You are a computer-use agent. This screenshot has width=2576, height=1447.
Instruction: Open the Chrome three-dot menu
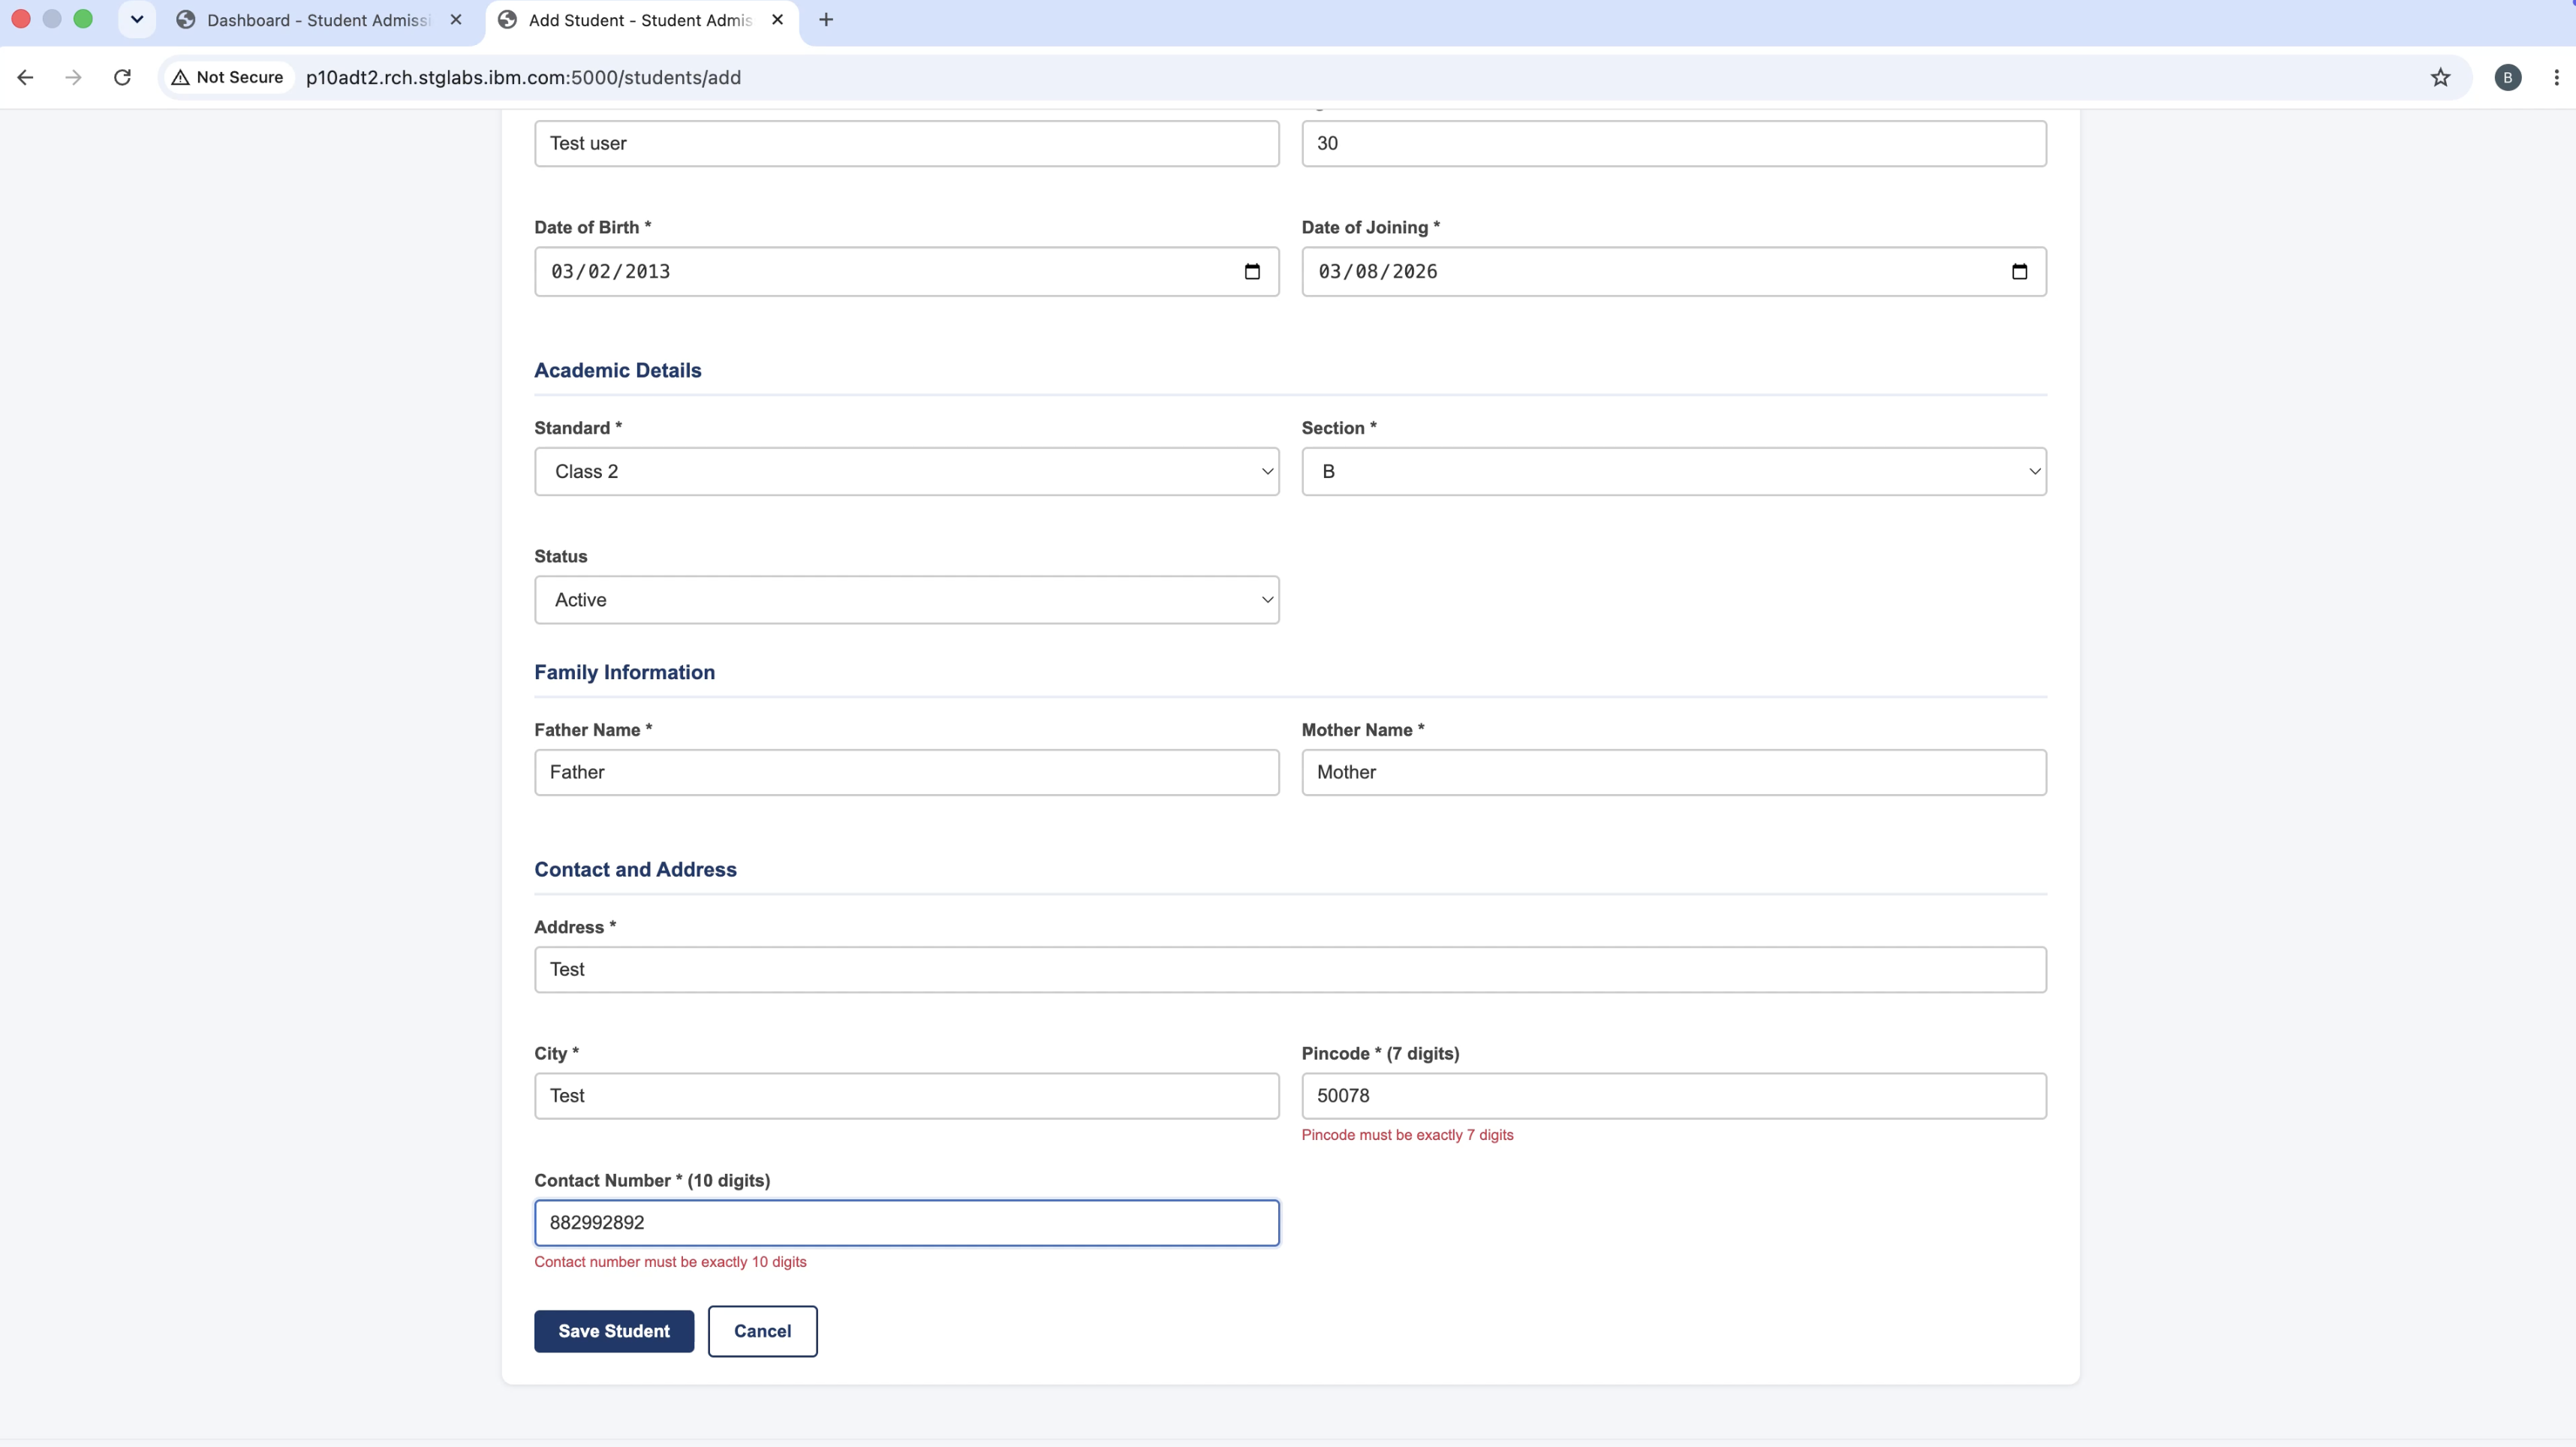(2556, 77)
